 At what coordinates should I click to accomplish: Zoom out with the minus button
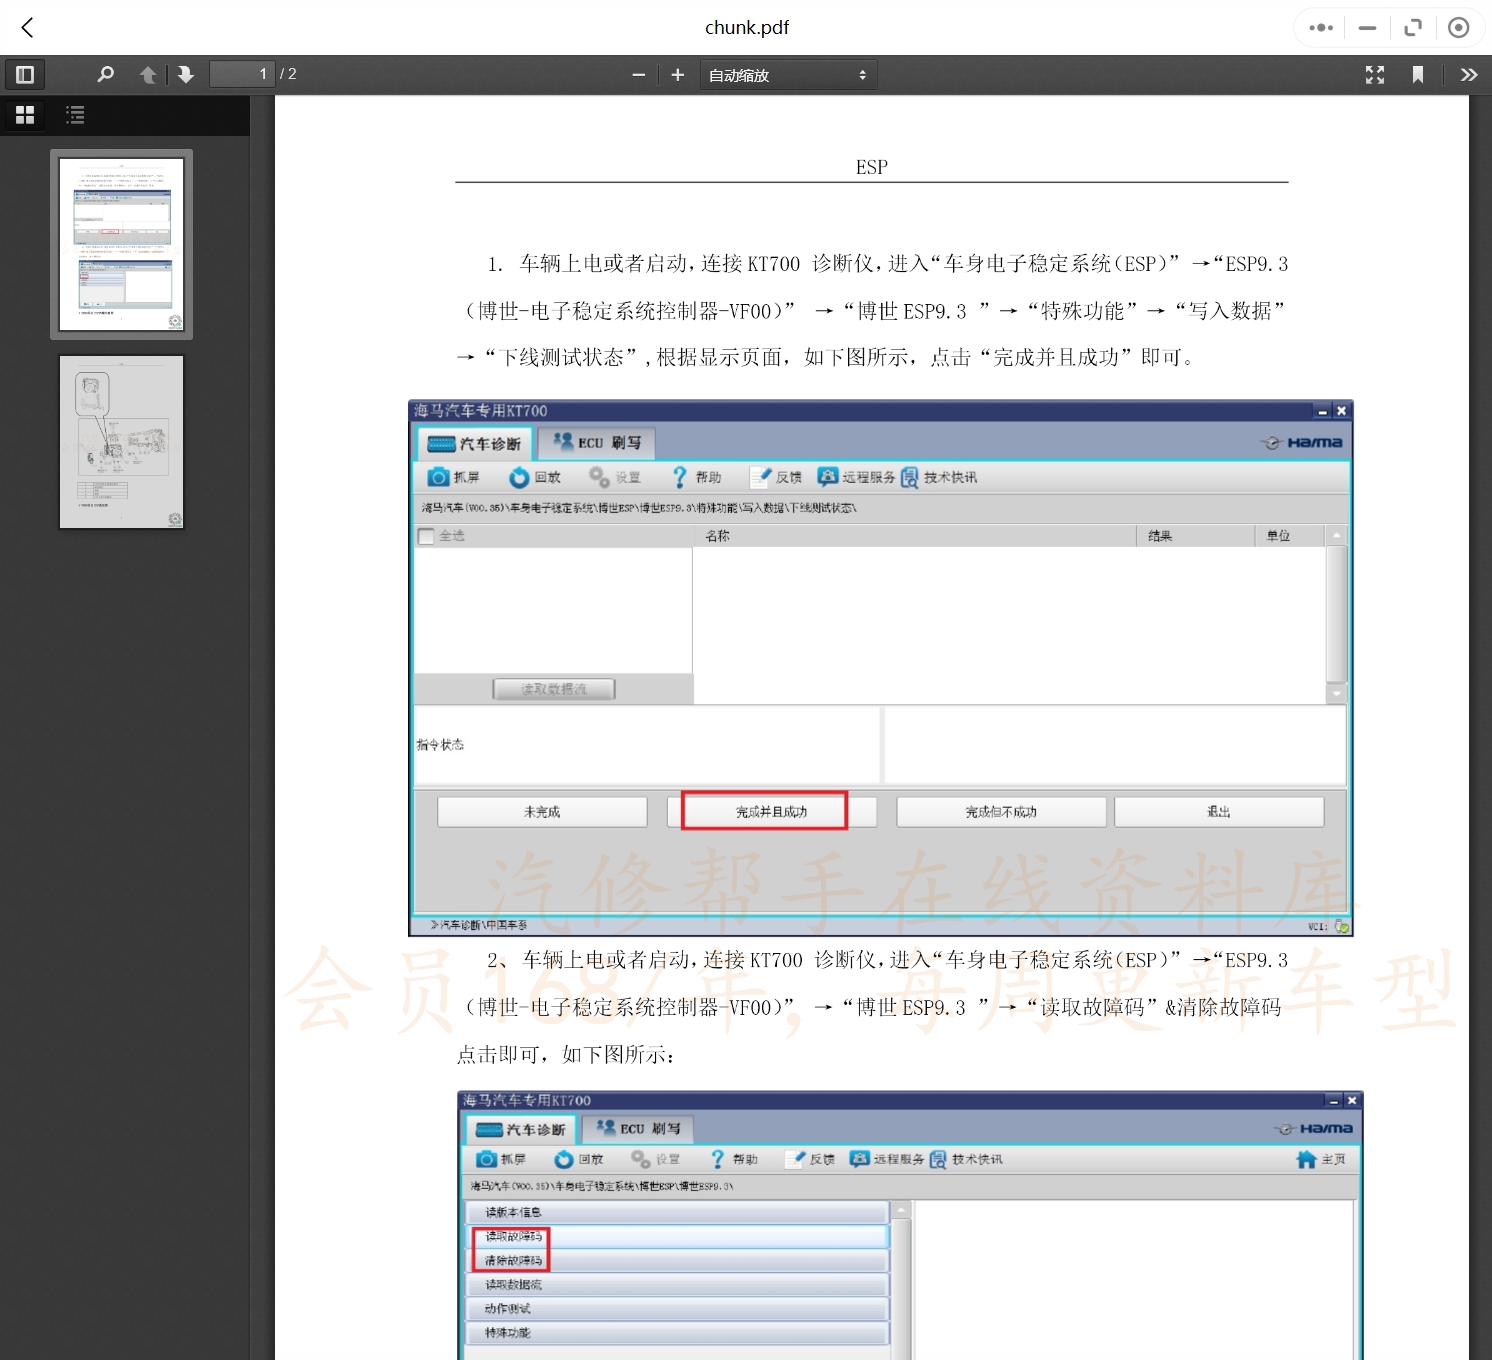point(638,75)
